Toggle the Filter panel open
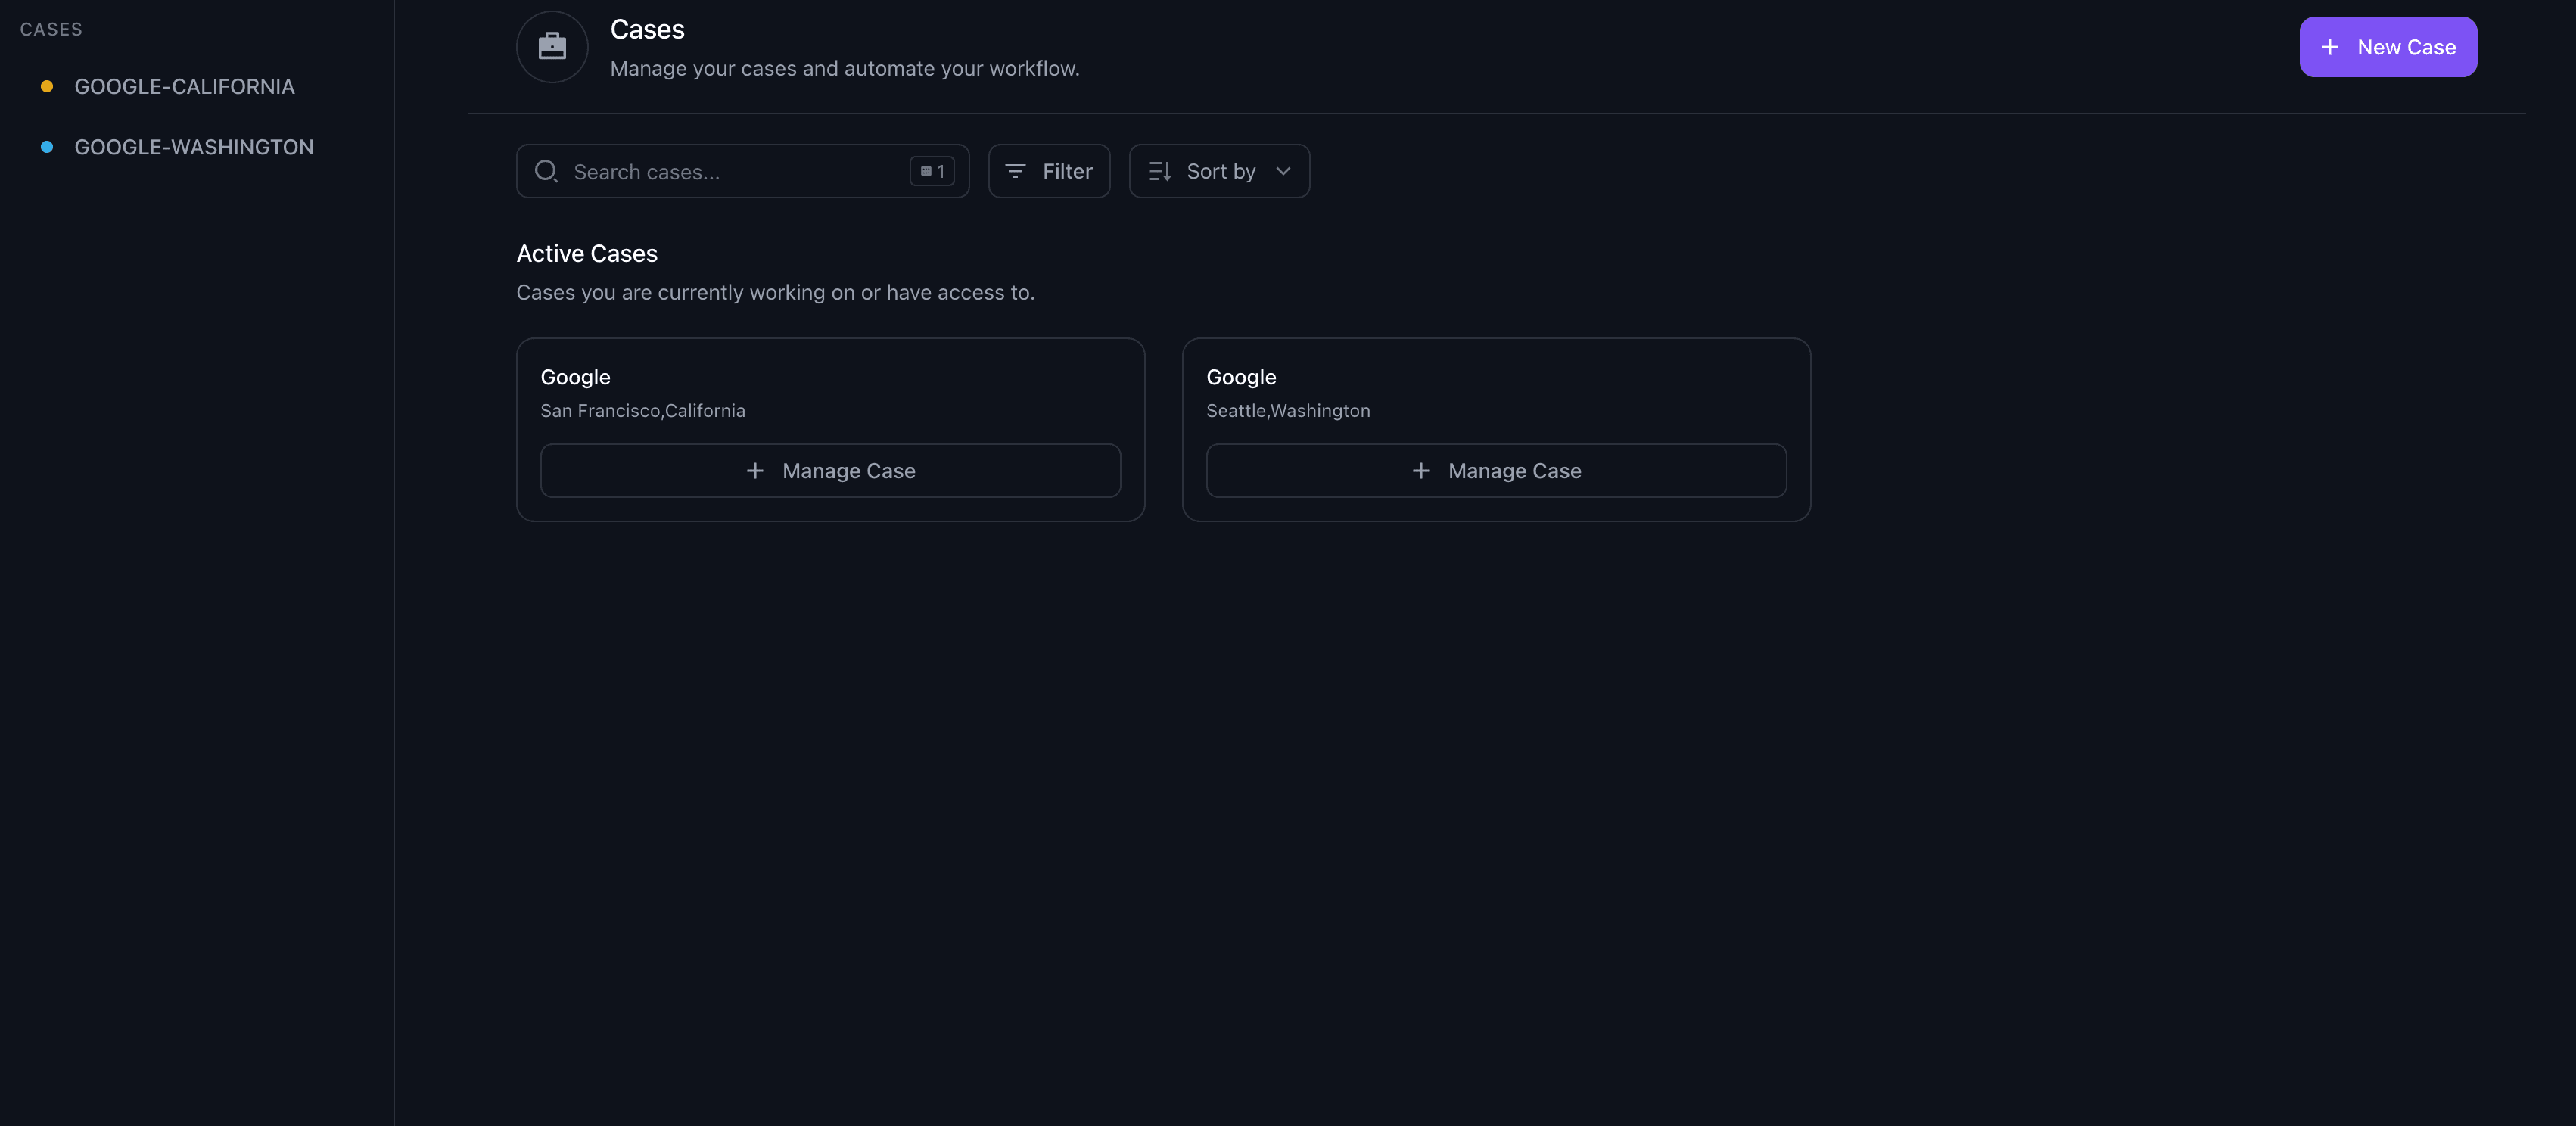The height and width of the screenshot is (1126, 2576). (x=1049, y=171)
